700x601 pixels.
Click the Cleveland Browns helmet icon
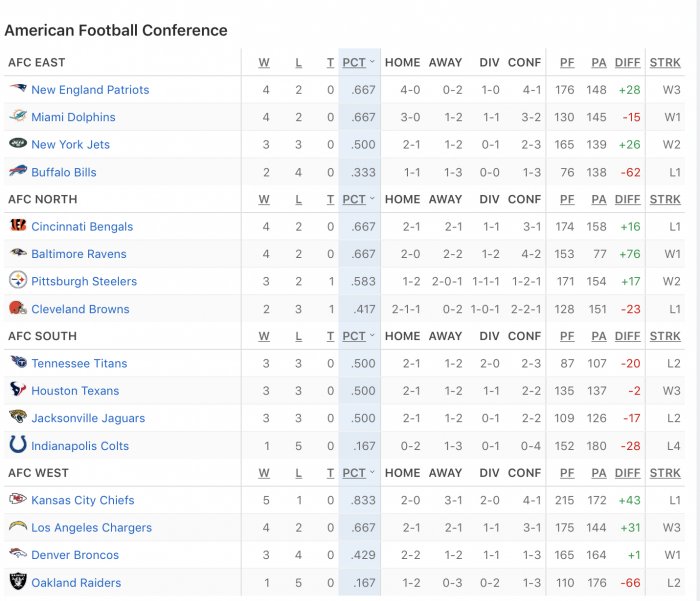coord(18,308)
